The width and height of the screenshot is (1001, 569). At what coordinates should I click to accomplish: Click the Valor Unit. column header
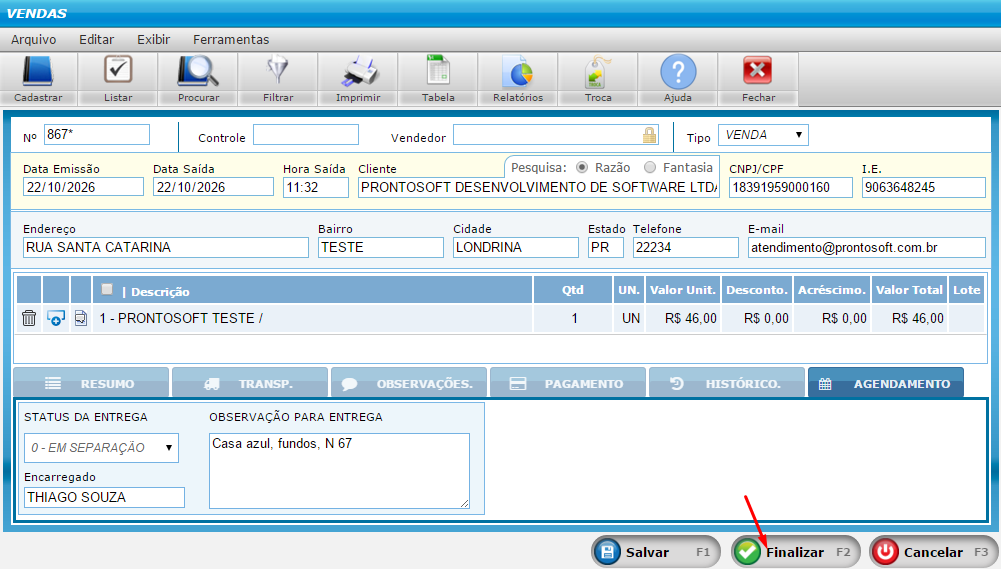click(682, 290)
